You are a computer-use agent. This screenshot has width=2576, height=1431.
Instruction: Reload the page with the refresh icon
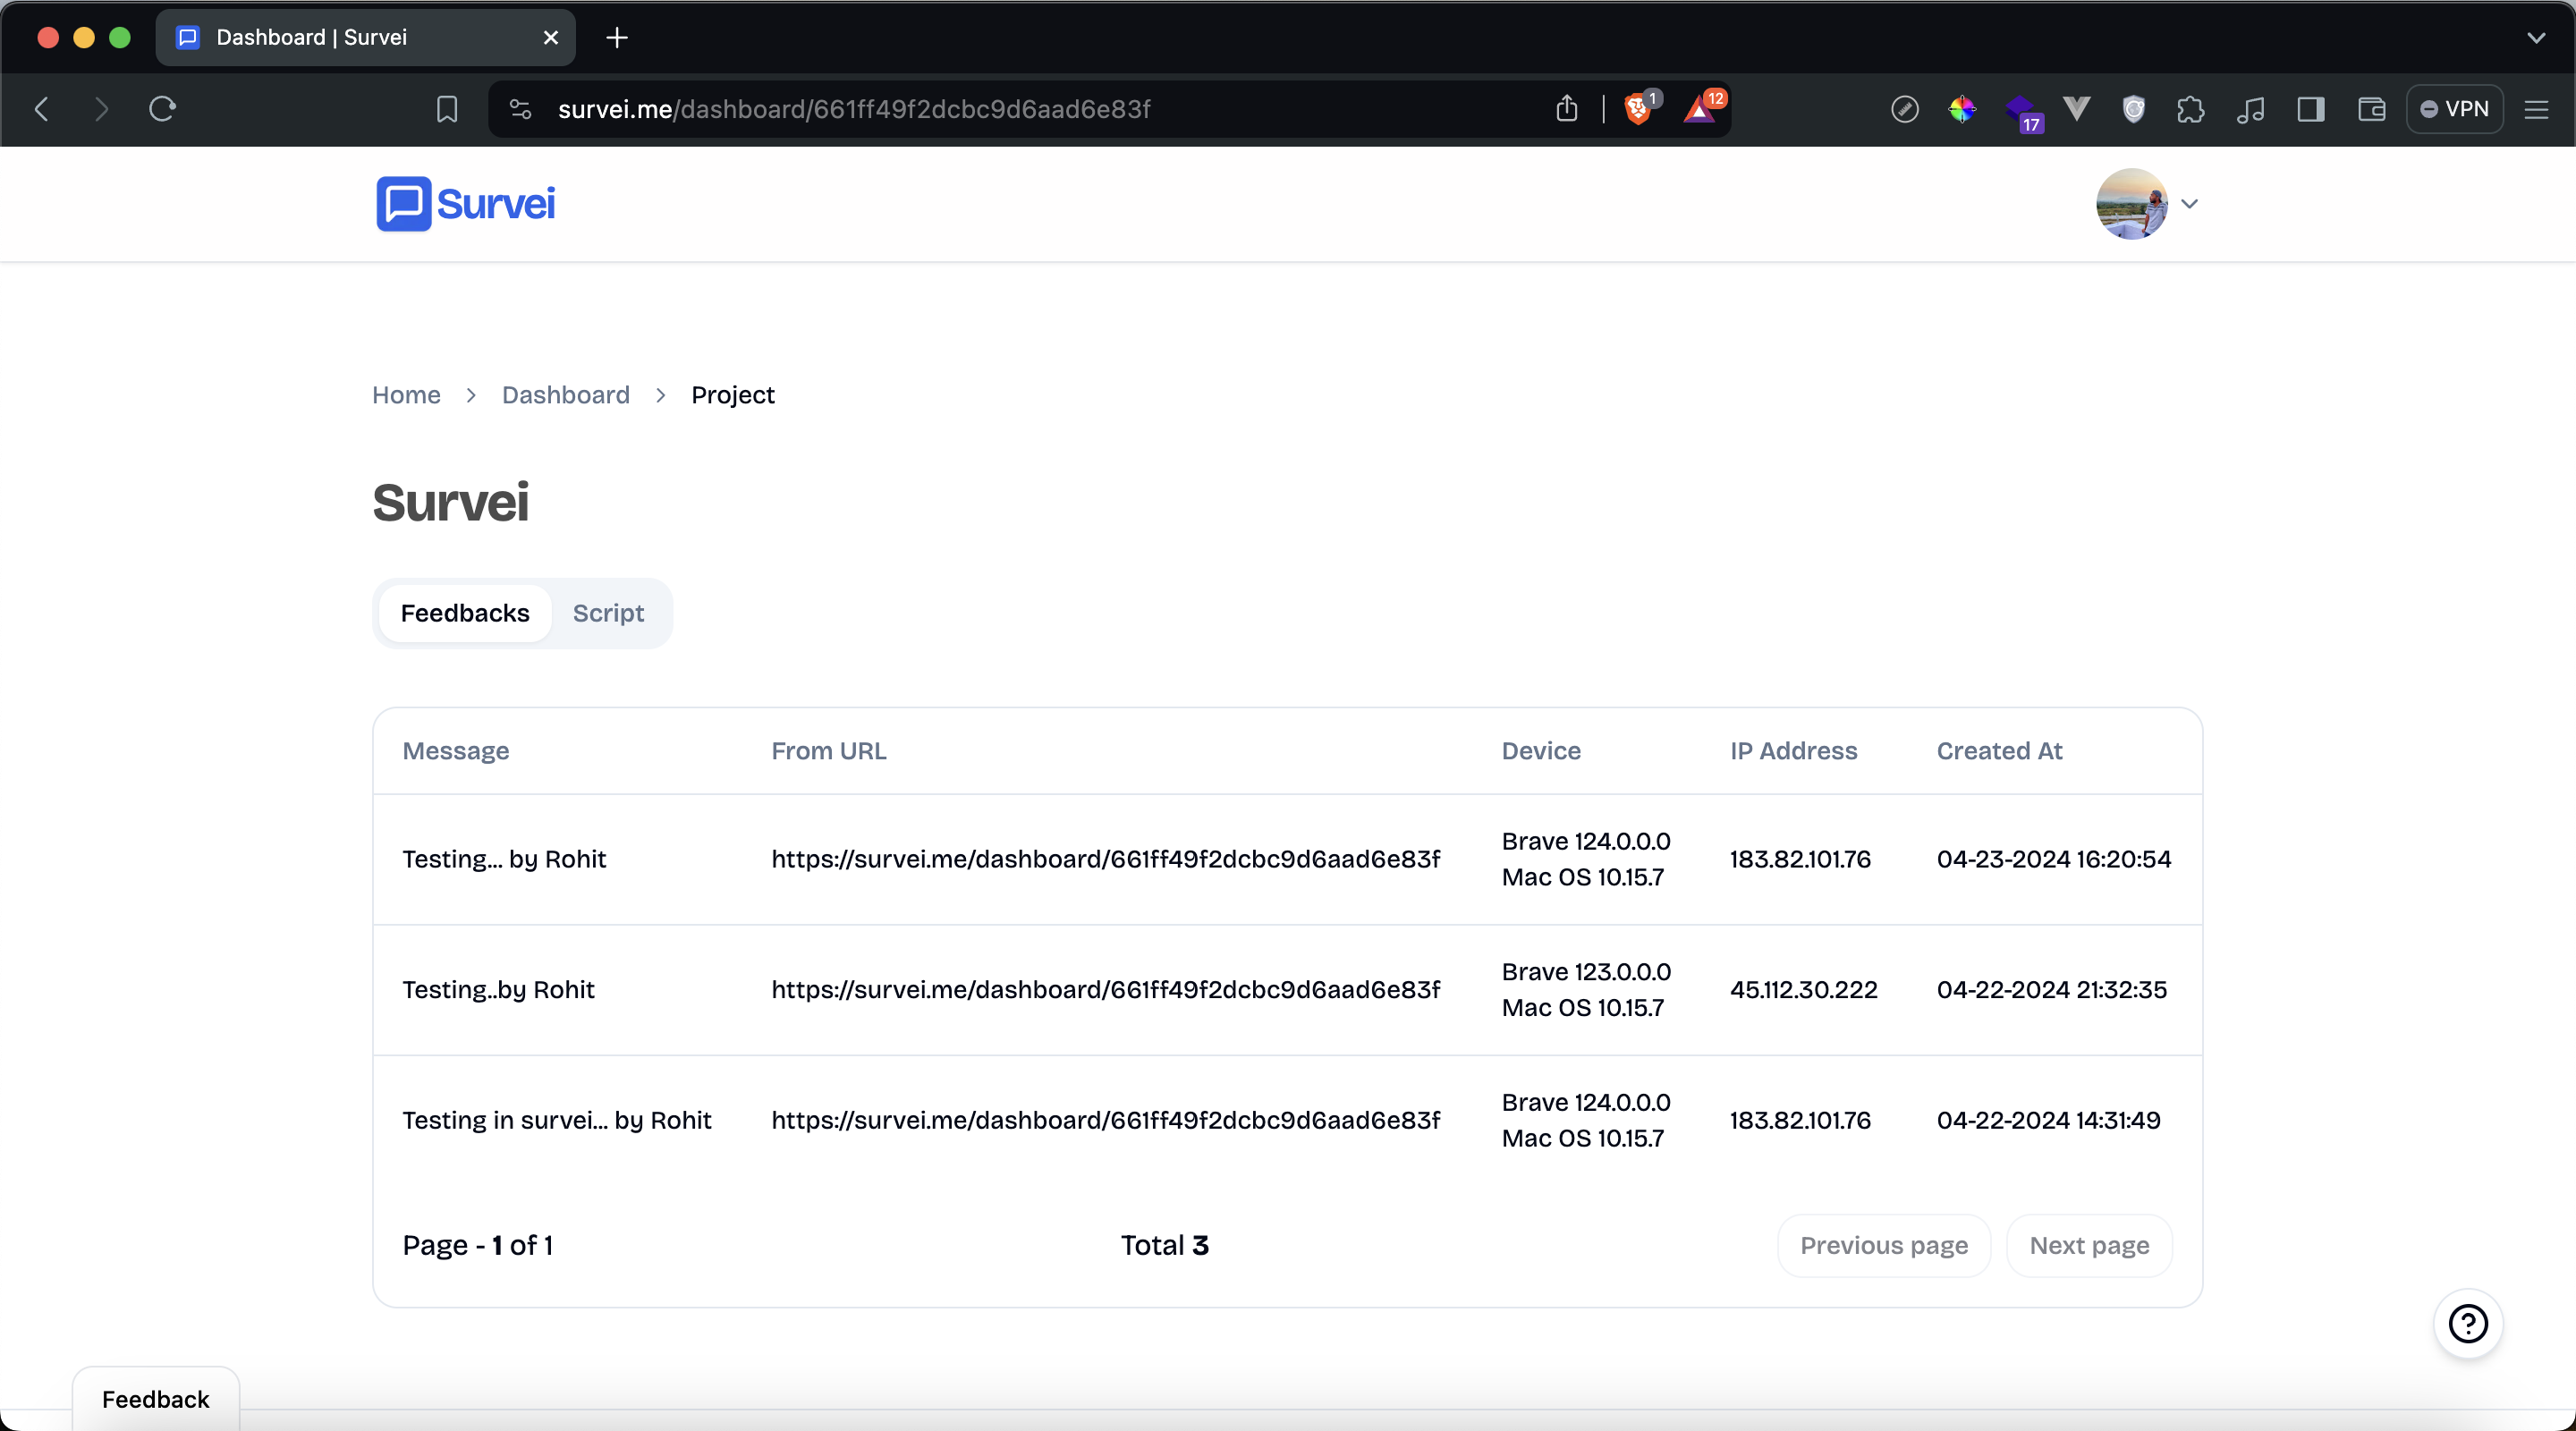point(162,109)
